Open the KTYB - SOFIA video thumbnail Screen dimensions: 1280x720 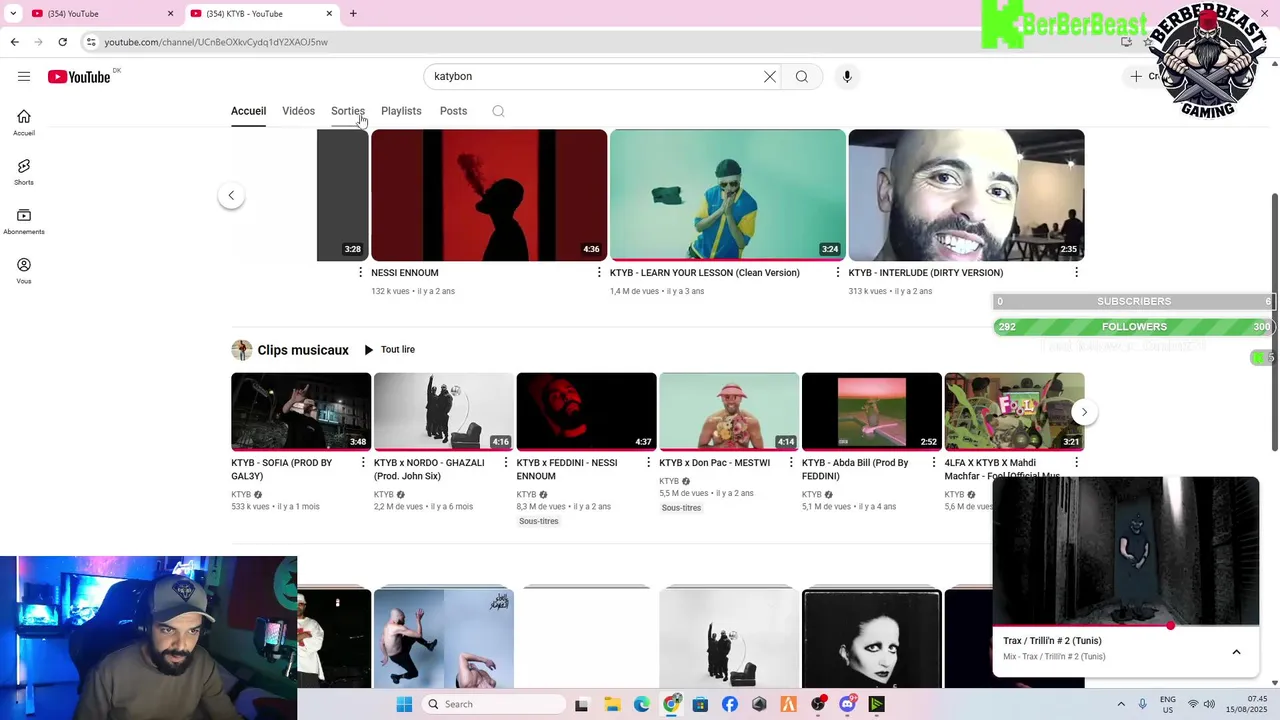pyautogui.click(x=301, y=412)
